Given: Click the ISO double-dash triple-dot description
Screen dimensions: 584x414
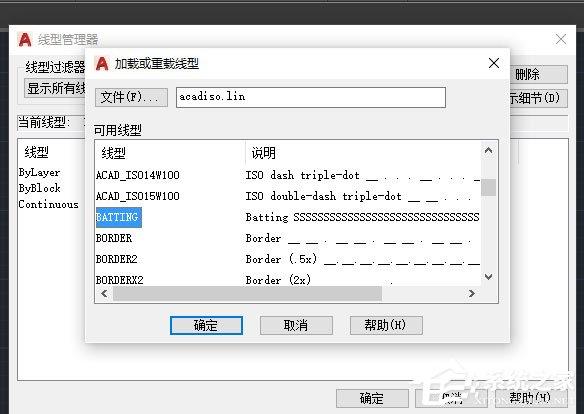Looking at the screenshot, I should [359, 196].
